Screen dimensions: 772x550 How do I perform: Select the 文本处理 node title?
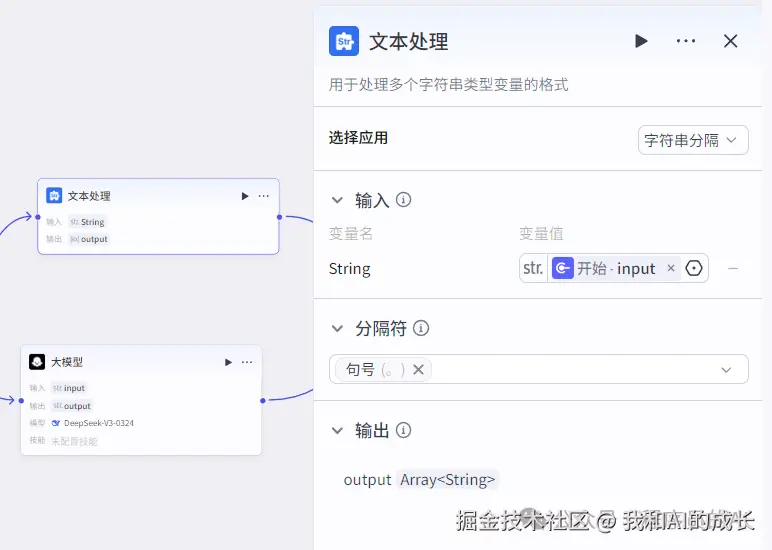89,196
